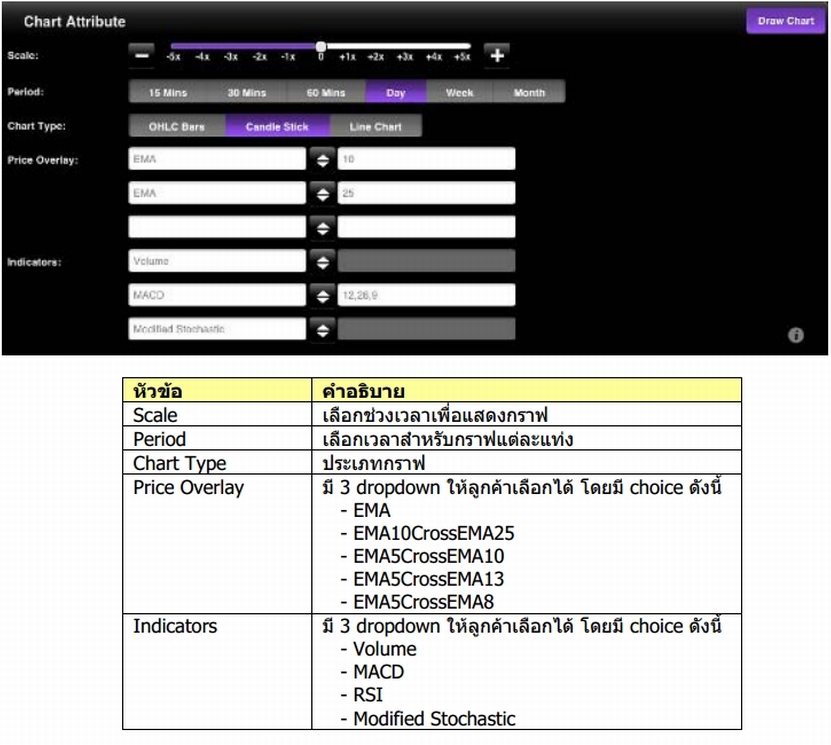831x745 pixels.
Task: Select the Month period
Action: 530,91
